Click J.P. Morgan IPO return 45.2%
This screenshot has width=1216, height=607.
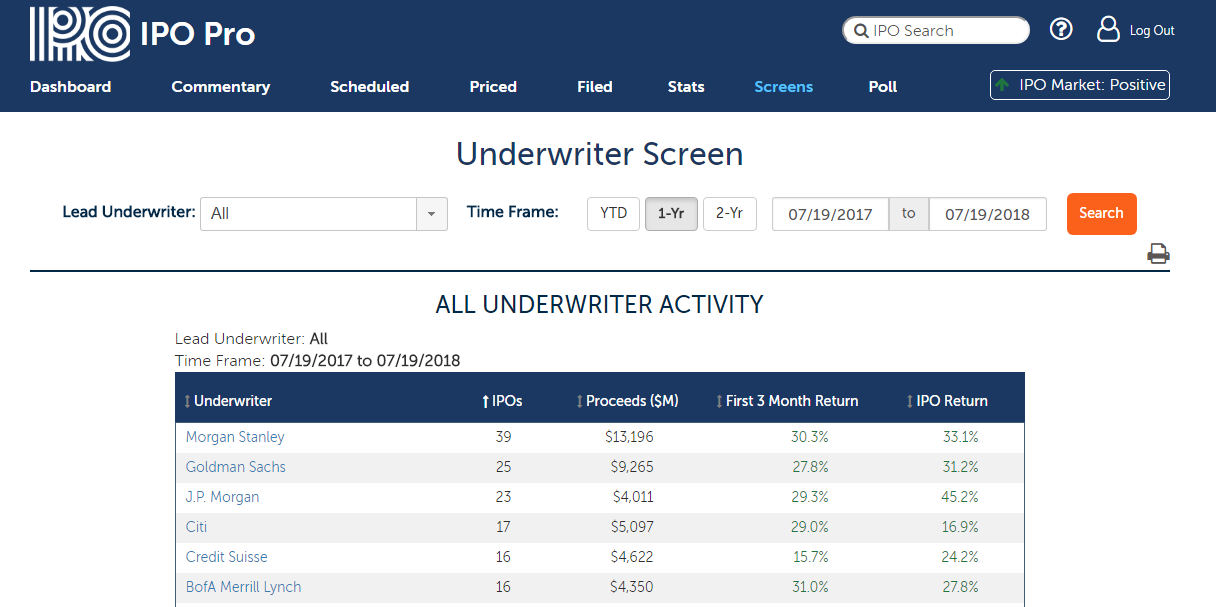(x=960, y=497)
